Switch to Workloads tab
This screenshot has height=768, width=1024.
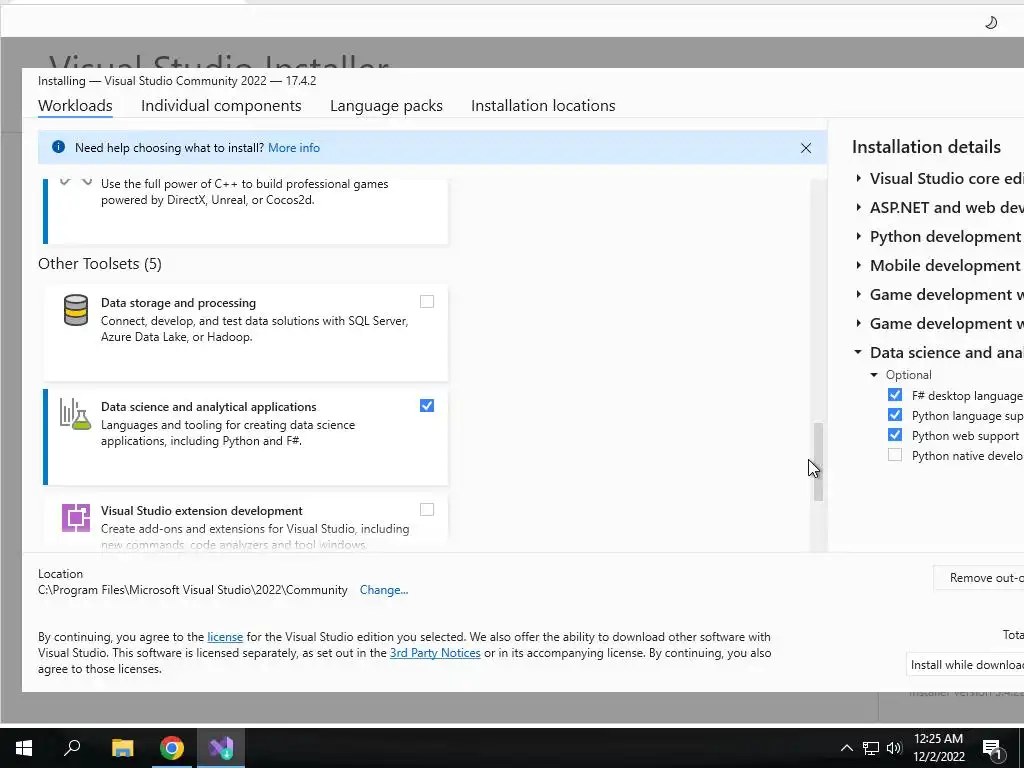click(x=75, y=106)
